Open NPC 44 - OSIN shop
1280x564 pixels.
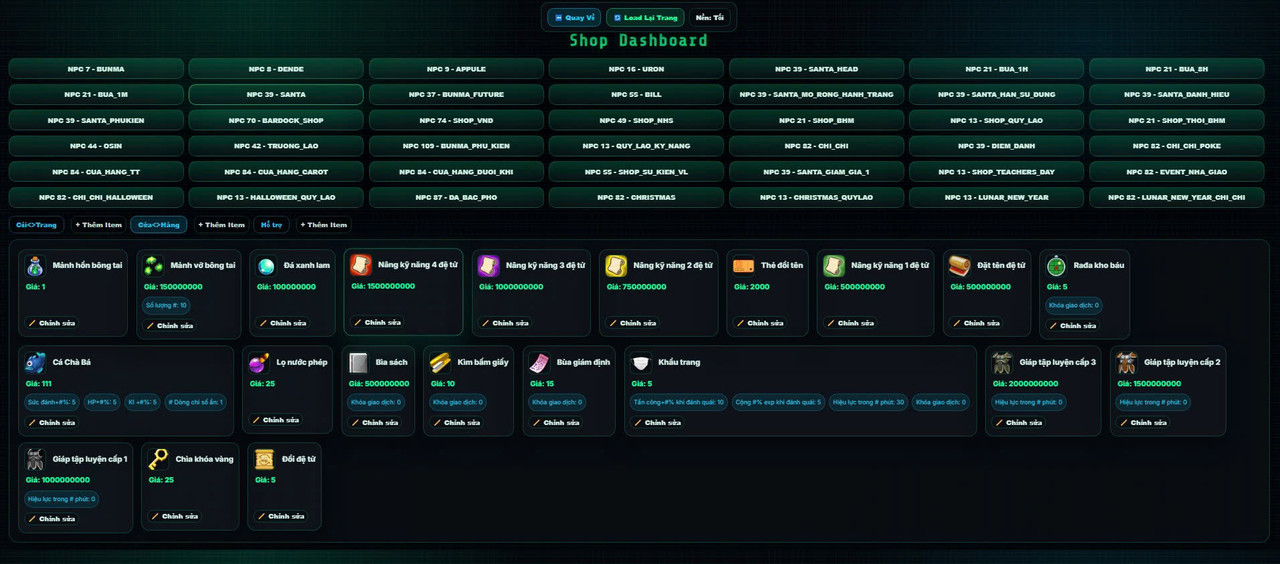point(96,146)
